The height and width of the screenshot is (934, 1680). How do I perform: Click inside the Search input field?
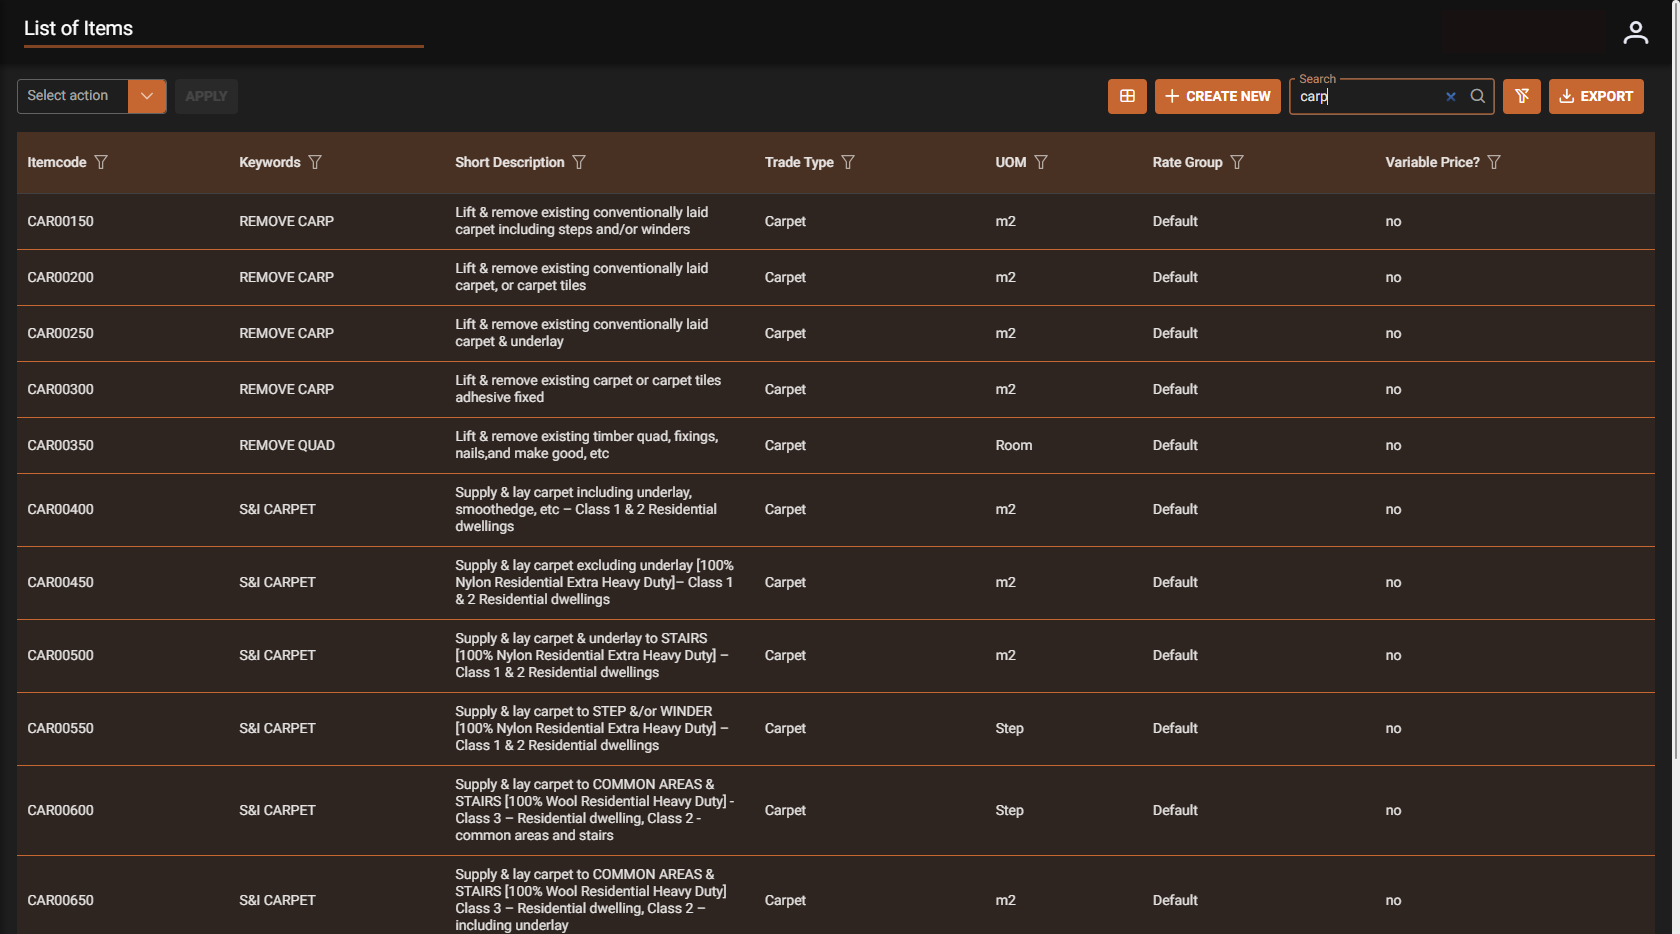1370,96
